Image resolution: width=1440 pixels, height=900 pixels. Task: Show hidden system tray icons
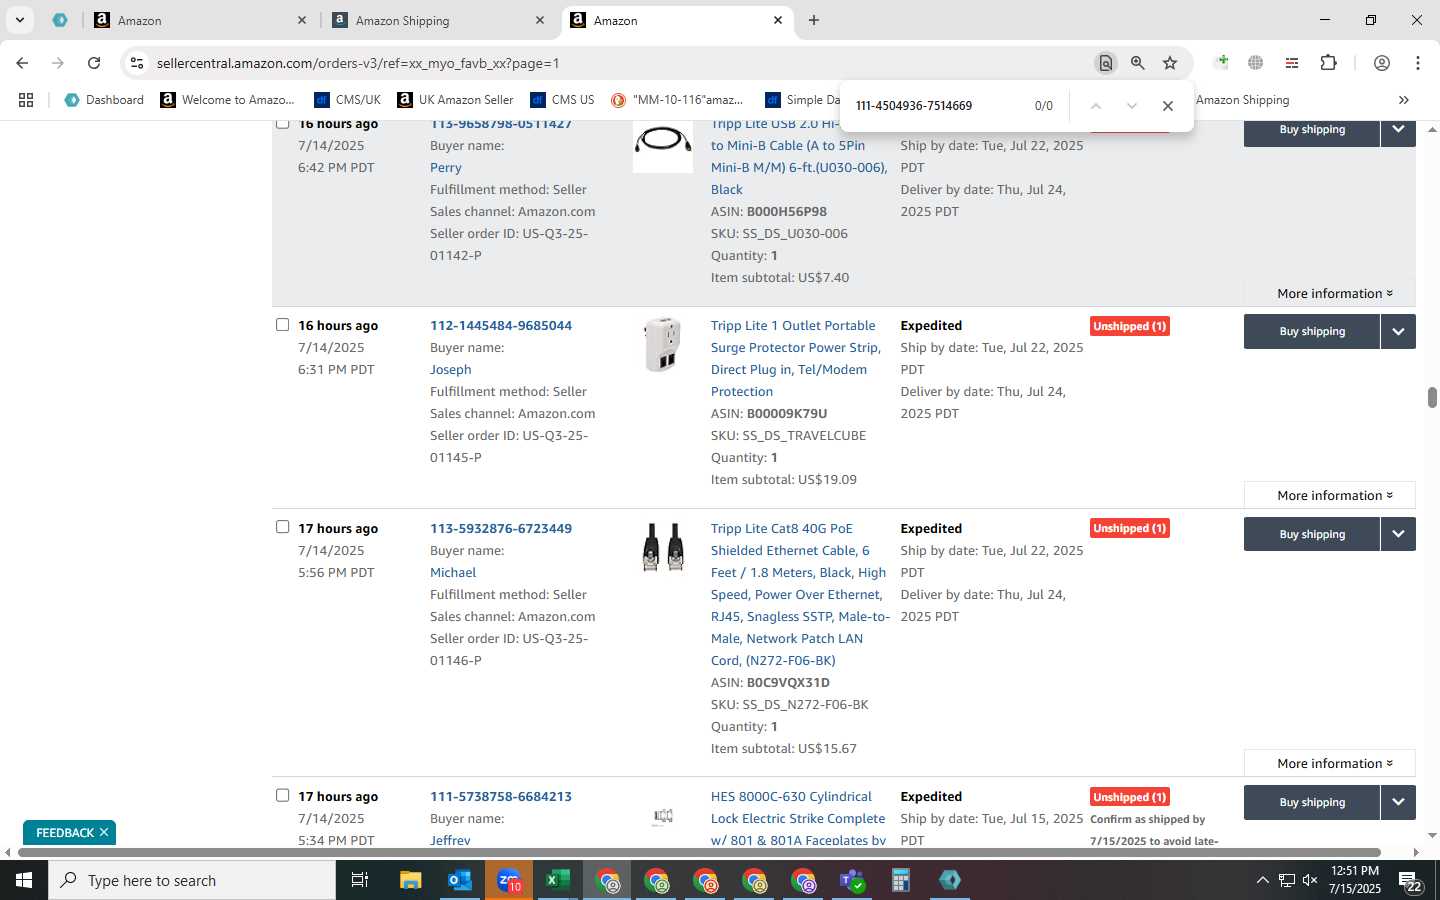click(1262, 880)
